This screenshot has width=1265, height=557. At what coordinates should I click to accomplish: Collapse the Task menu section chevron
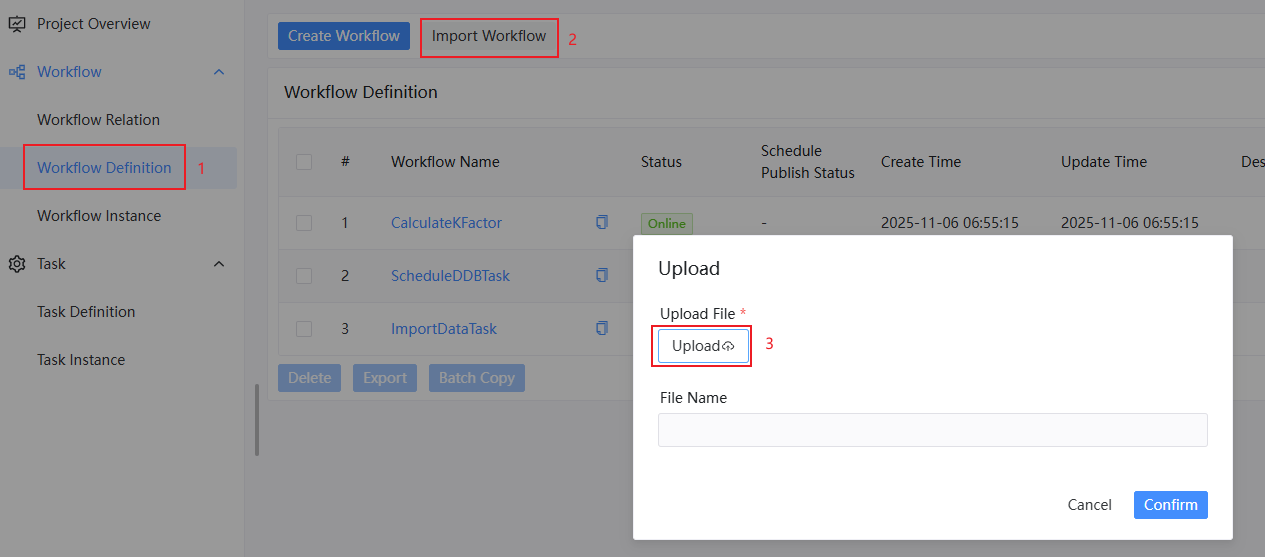tap(219, 264)
